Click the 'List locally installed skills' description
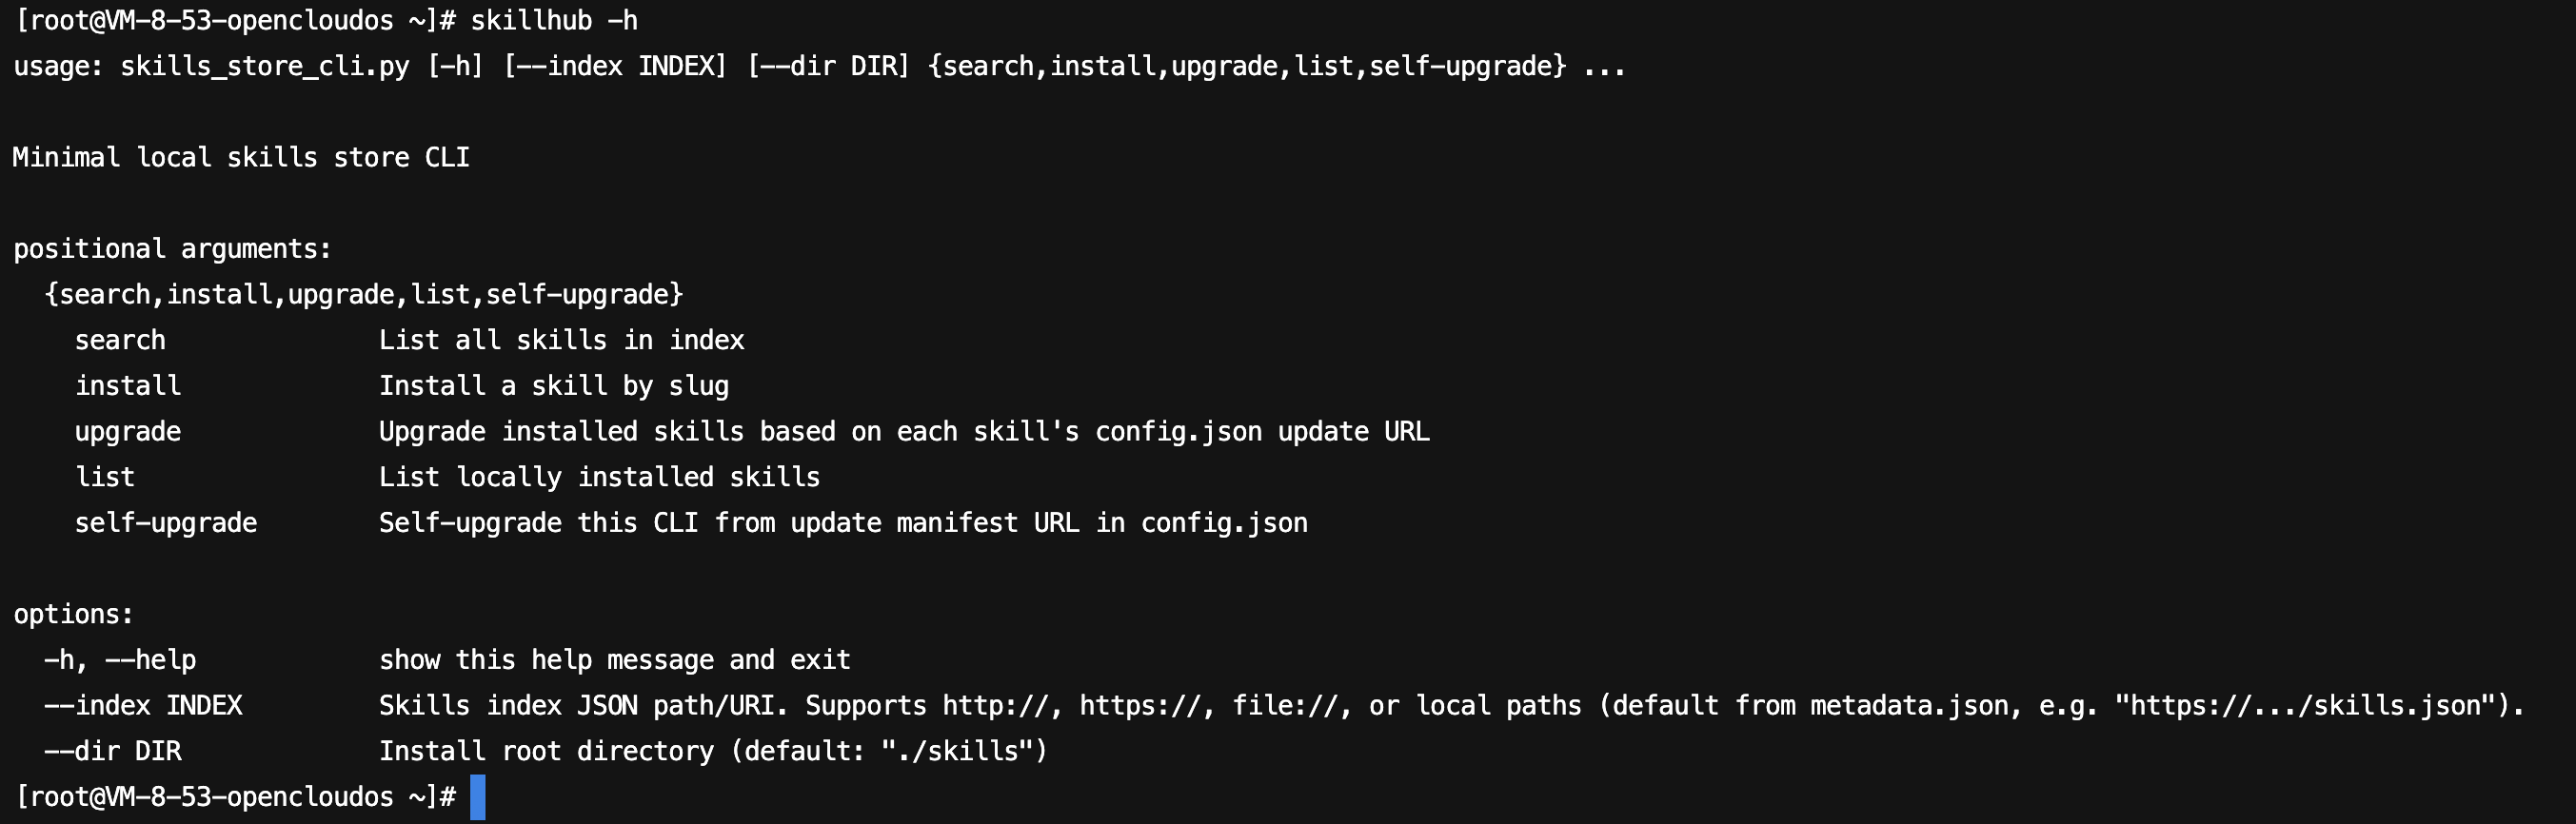Screen dimensions: 2576x824 [599, 478]
